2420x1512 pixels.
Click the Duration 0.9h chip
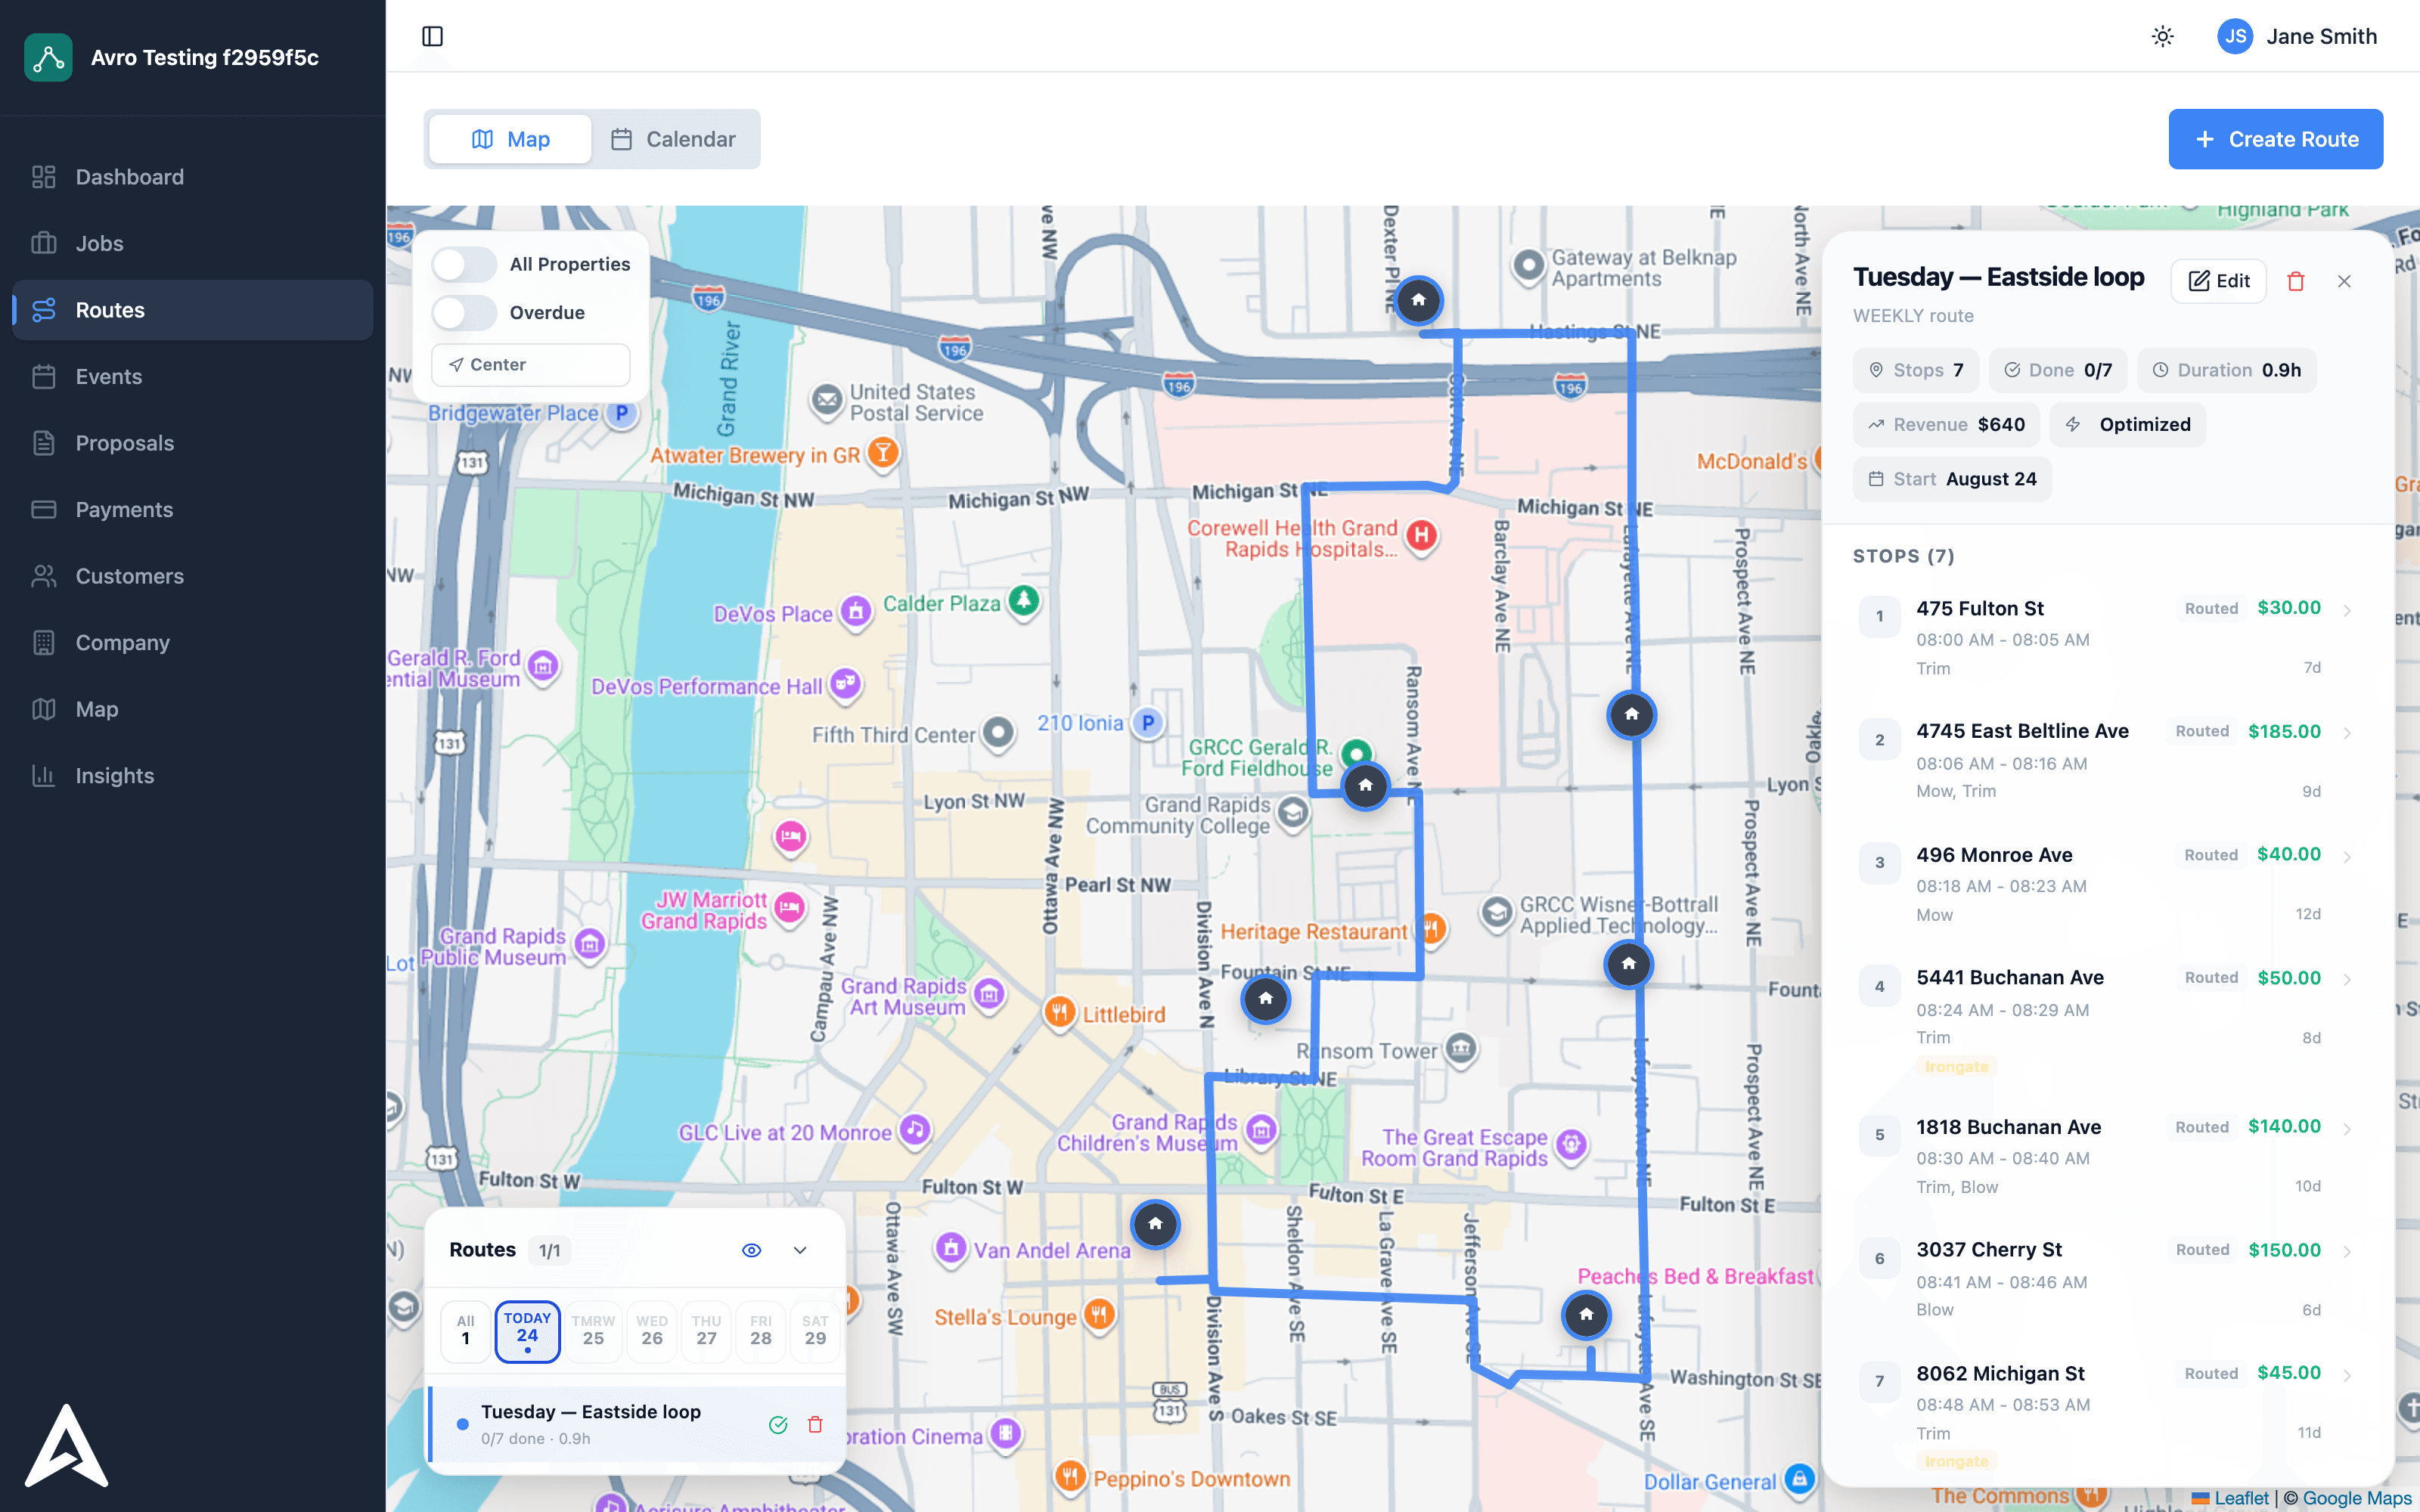pyautogui.click(x=2227, y=370)
